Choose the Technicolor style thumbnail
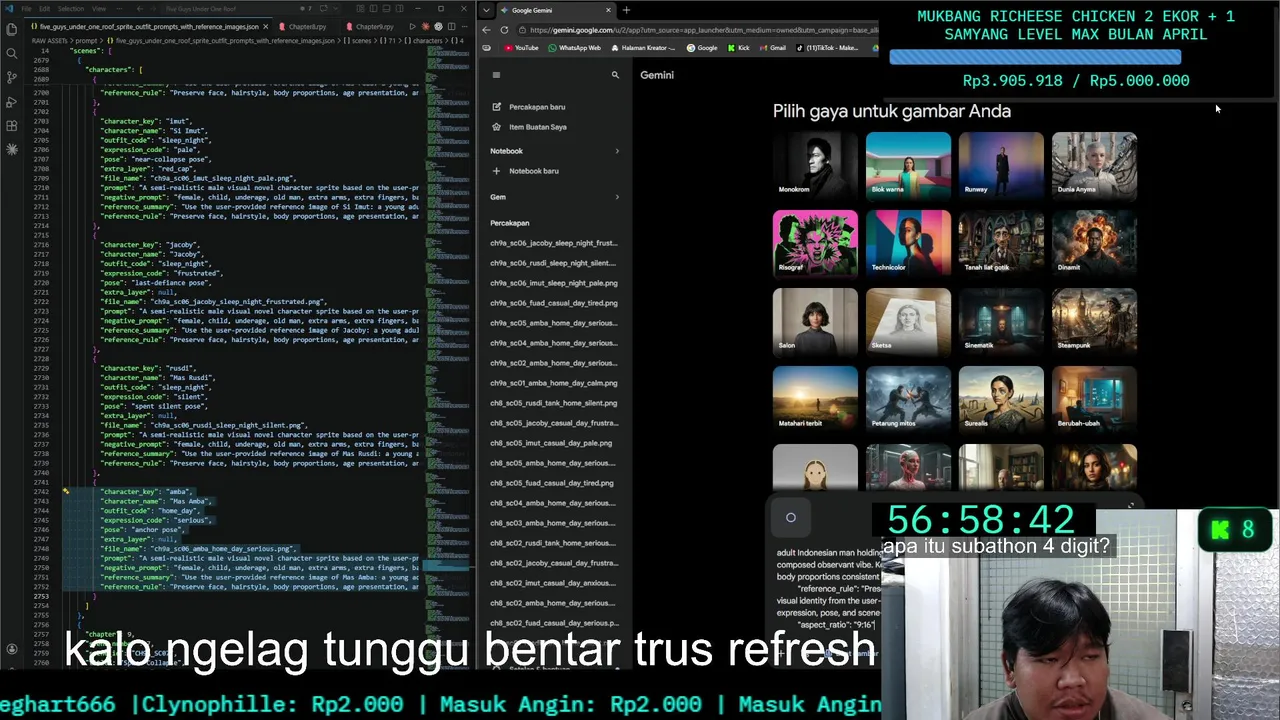Viewport: 1280px width, 720px height. [x=908, y=243]
